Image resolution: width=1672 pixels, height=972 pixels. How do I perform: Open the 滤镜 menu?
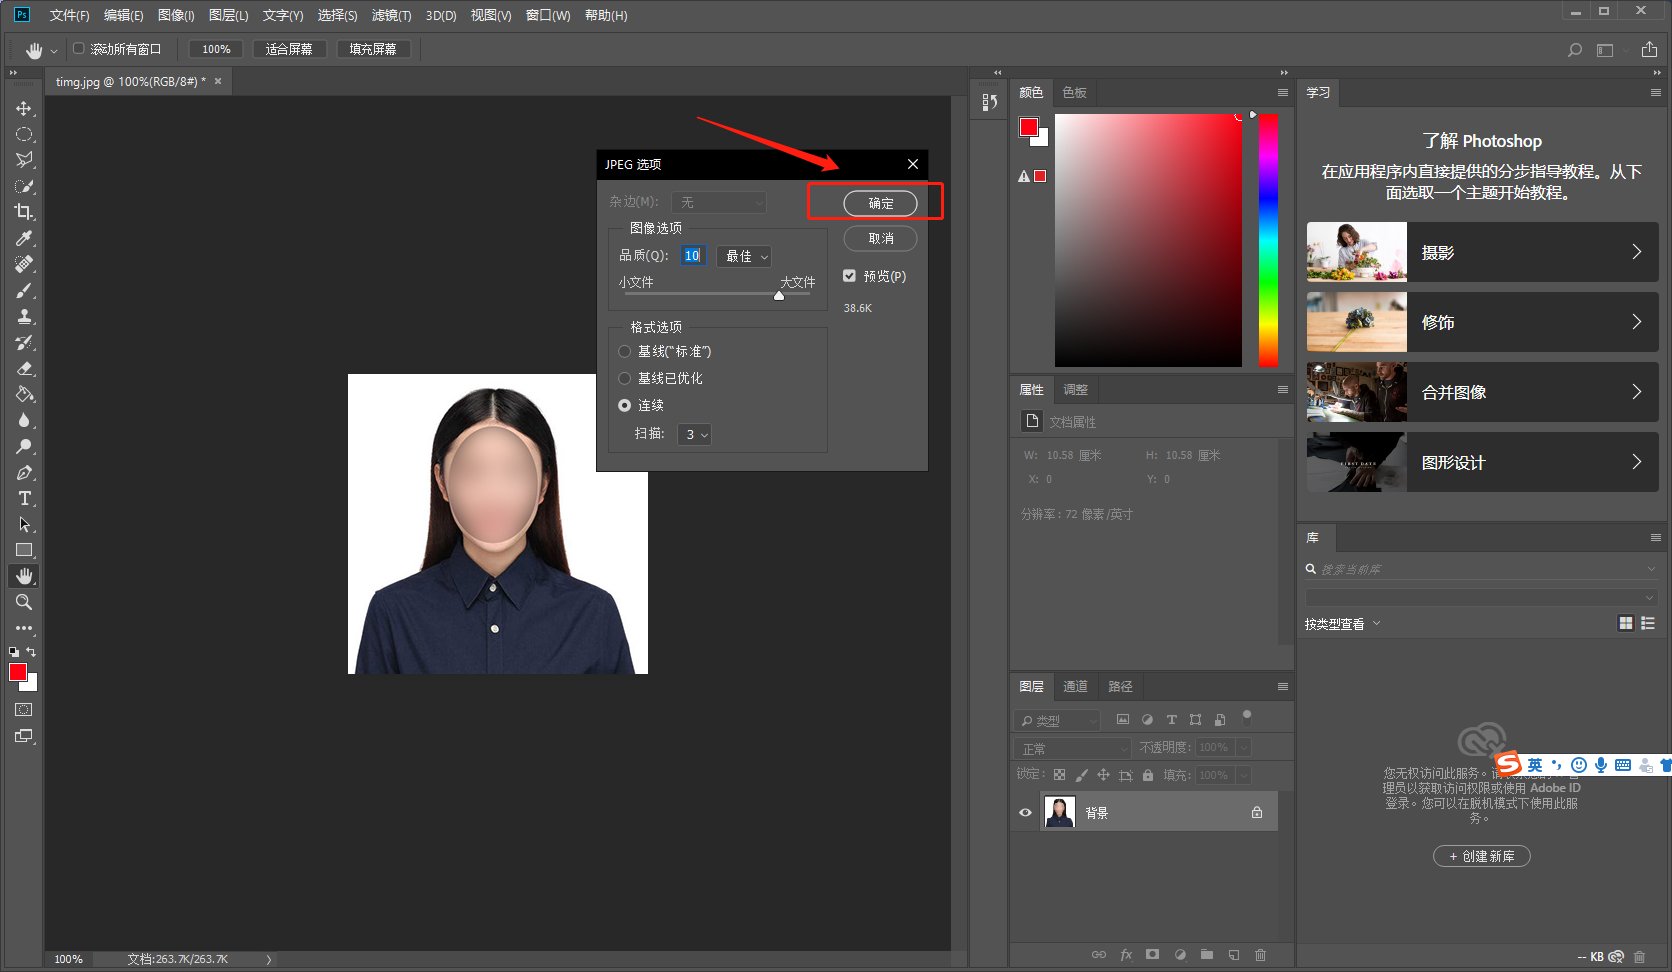coord(391,15)
